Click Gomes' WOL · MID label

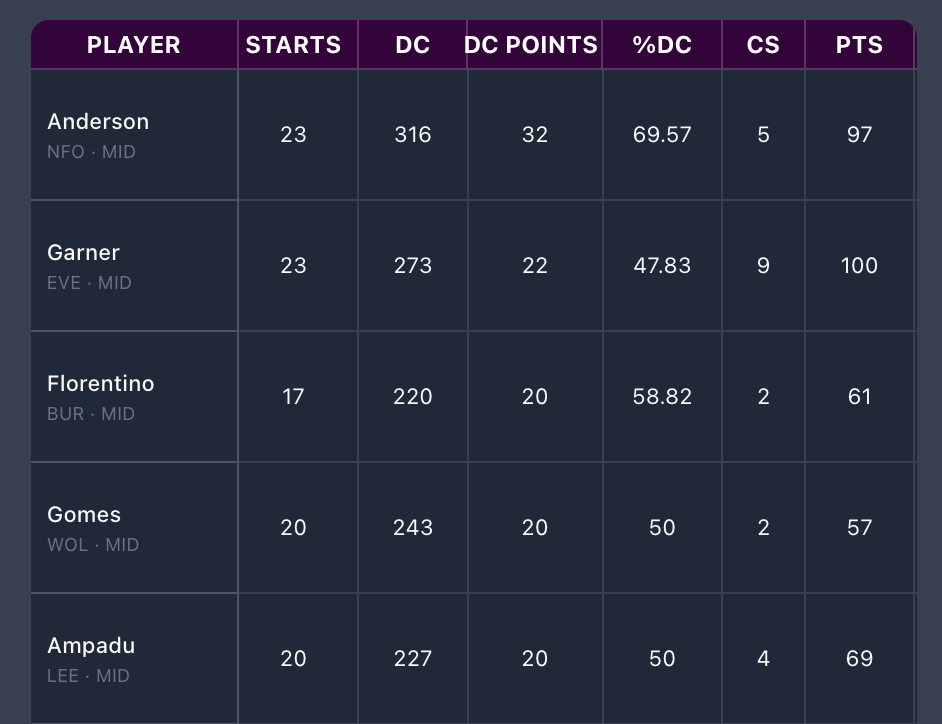click(x=93, y=545)
